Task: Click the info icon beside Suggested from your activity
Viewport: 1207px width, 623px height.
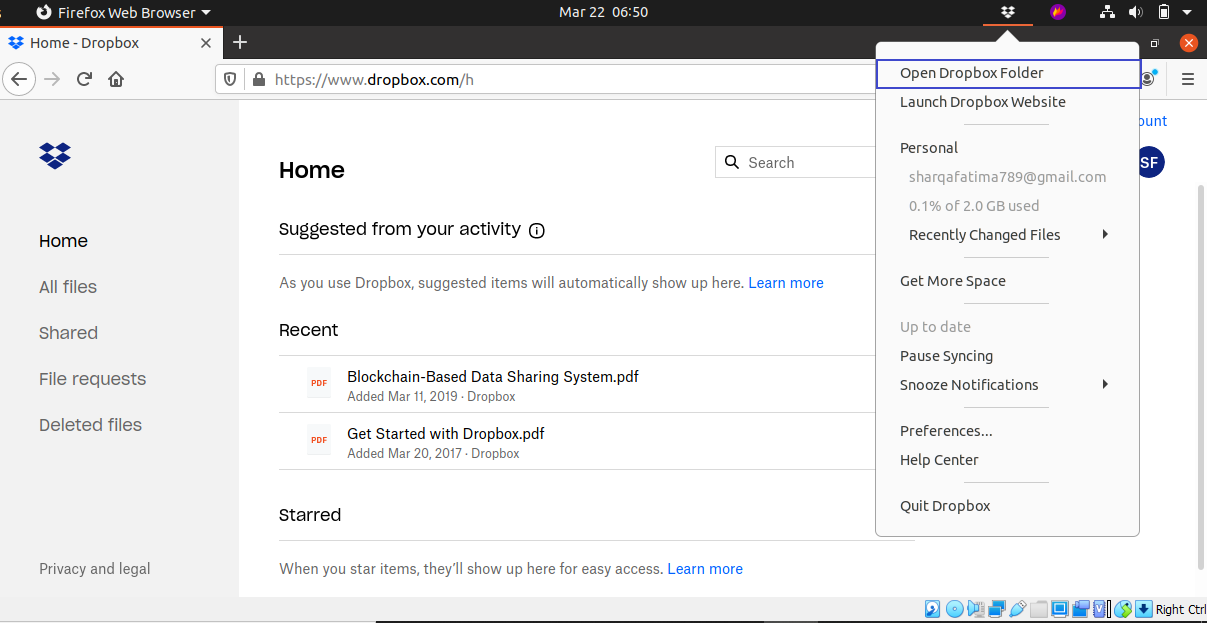Action: [x=537, y=230]
